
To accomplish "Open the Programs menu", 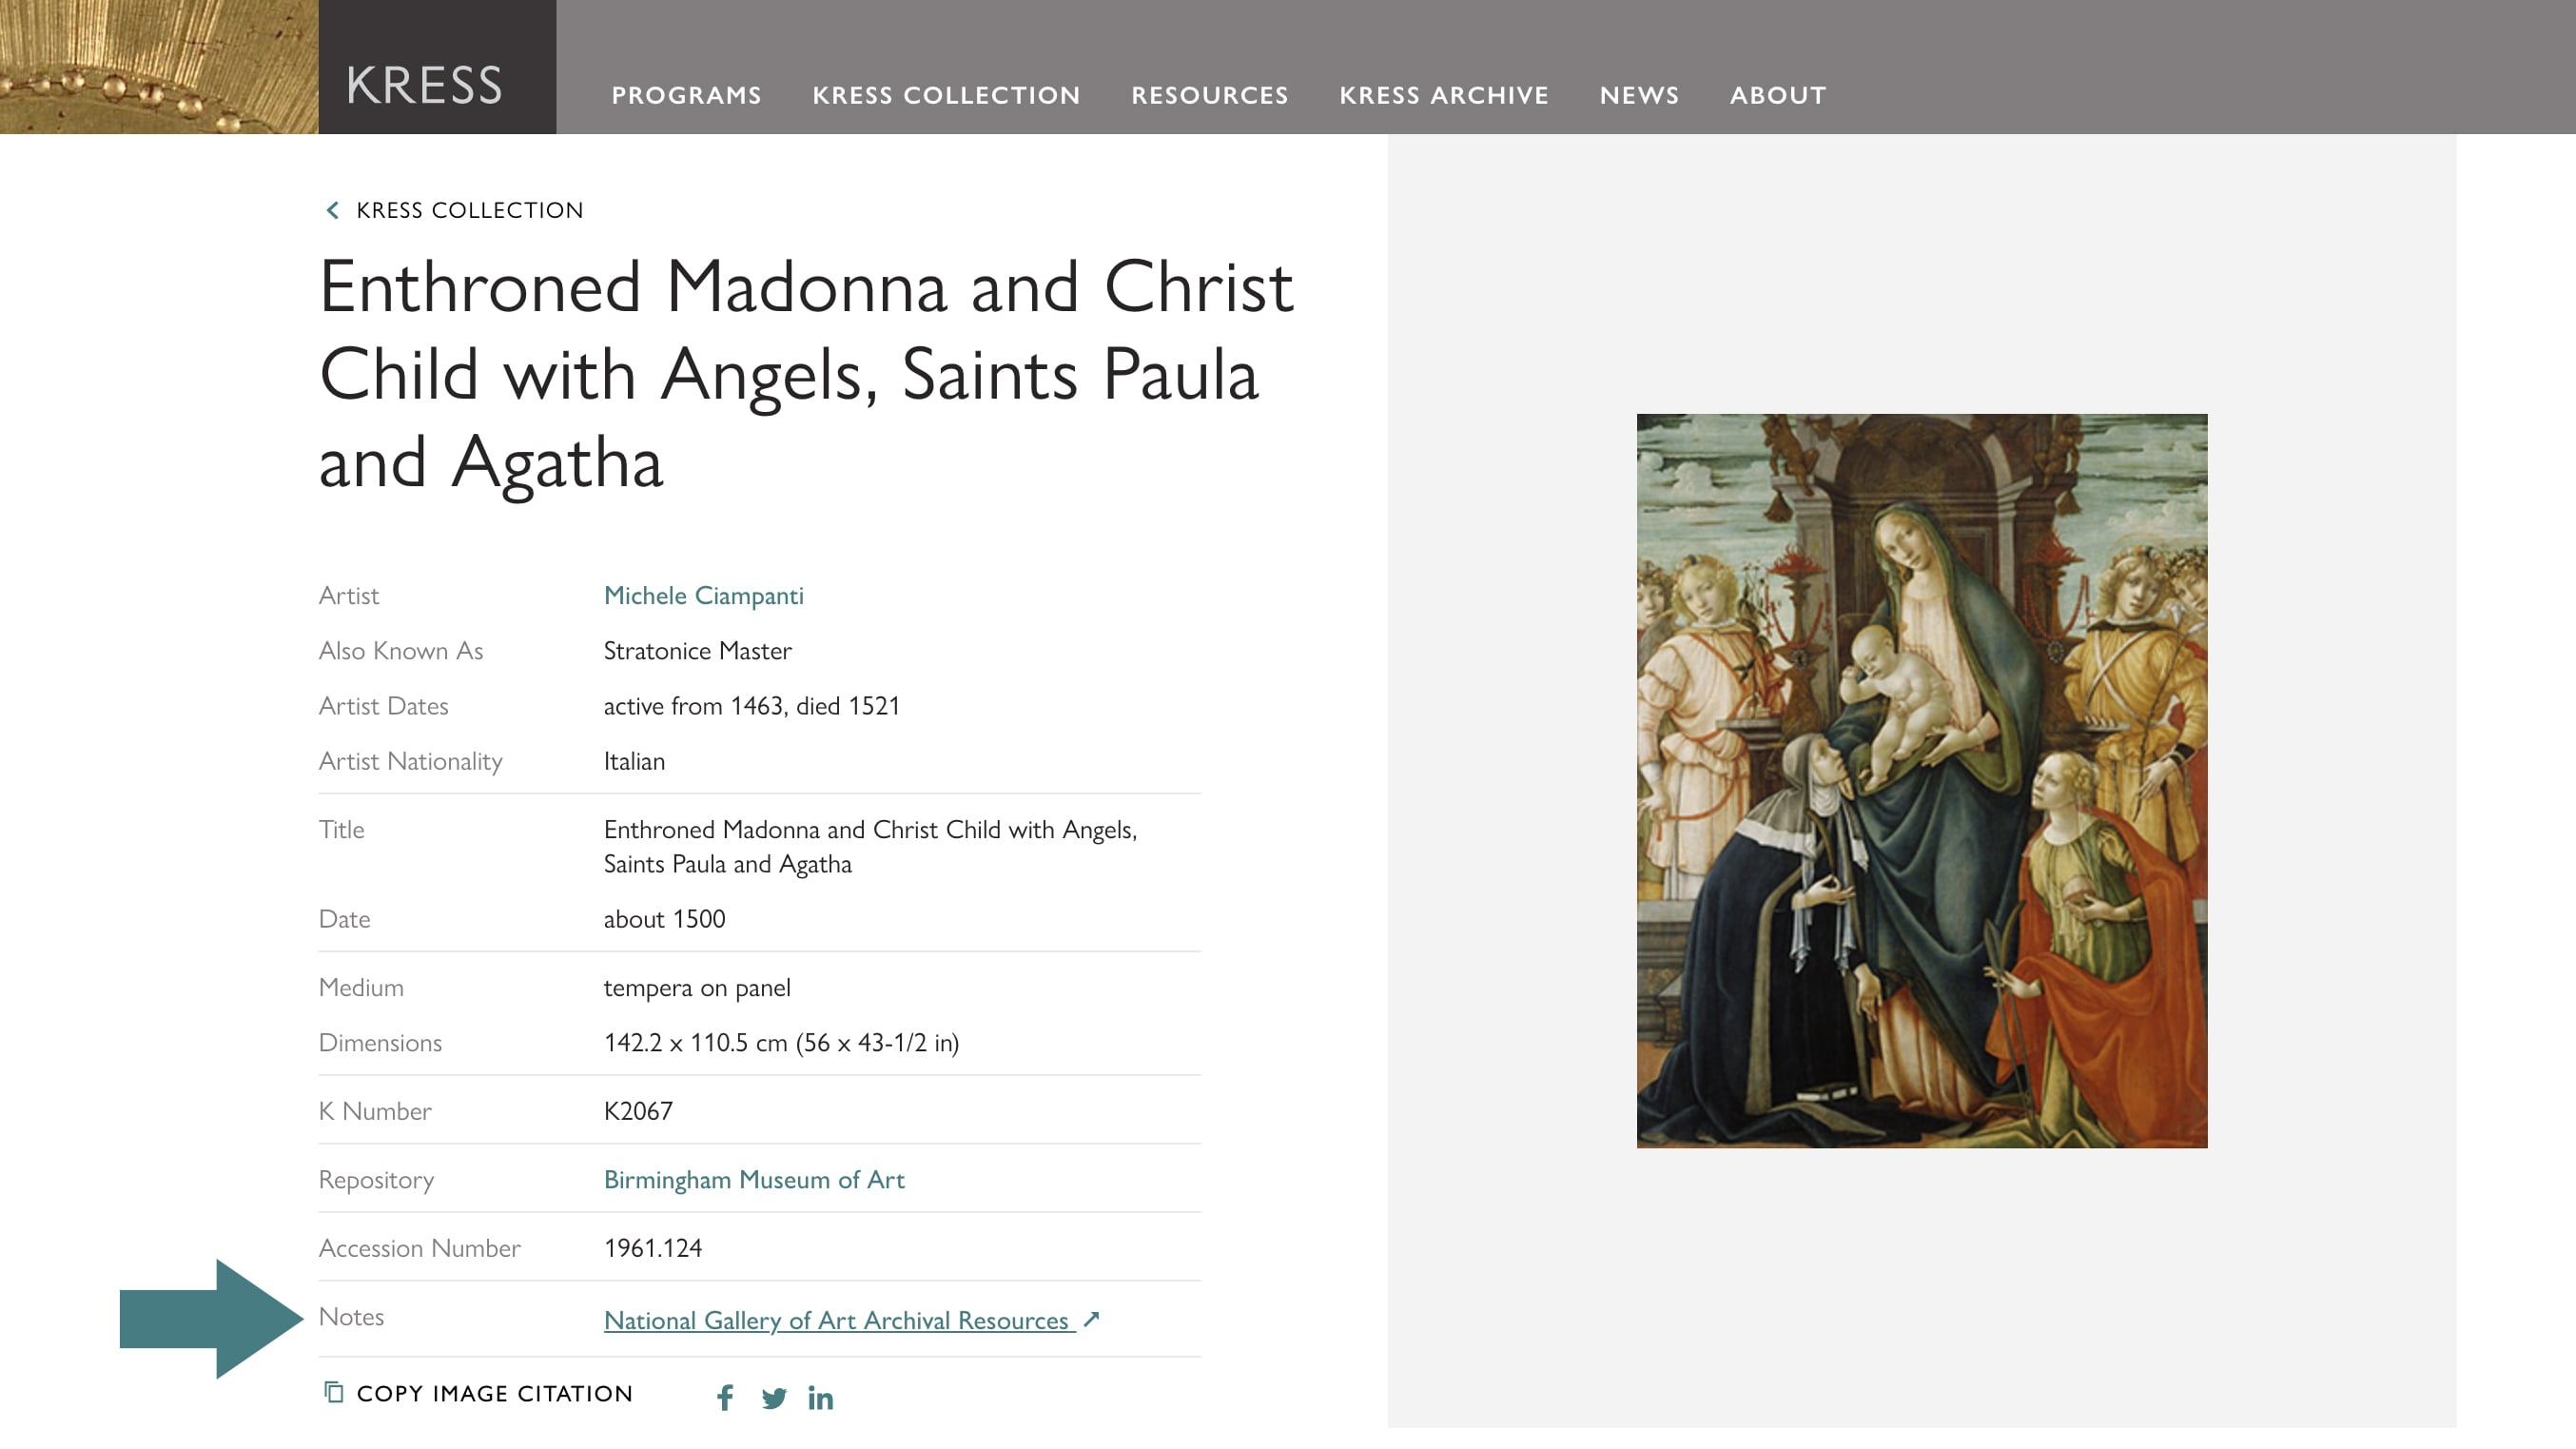I will coord(686,95).
